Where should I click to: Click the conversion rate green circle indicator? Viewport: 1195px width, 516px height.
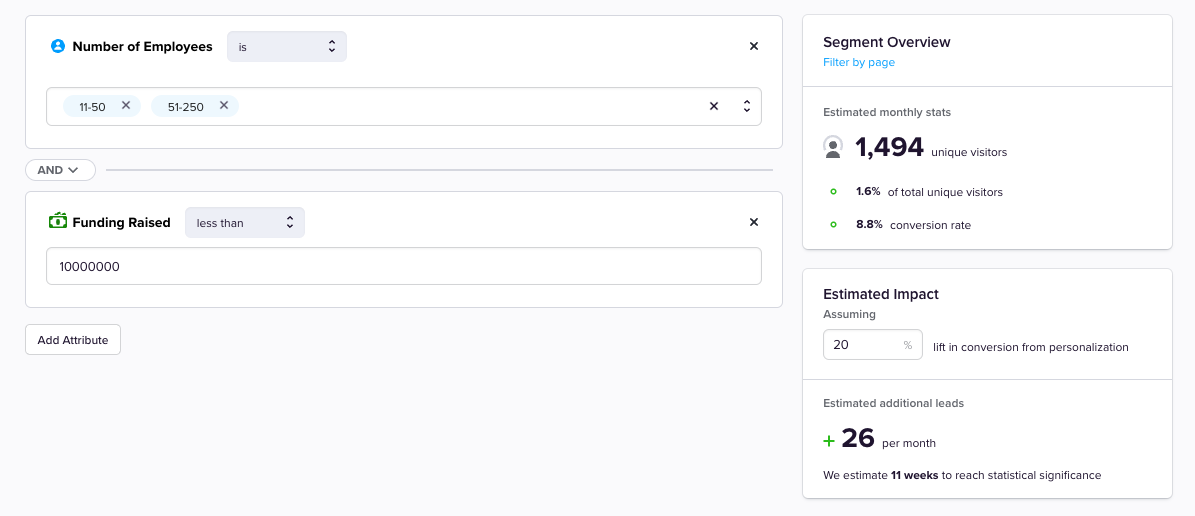[x=833, y=225]
